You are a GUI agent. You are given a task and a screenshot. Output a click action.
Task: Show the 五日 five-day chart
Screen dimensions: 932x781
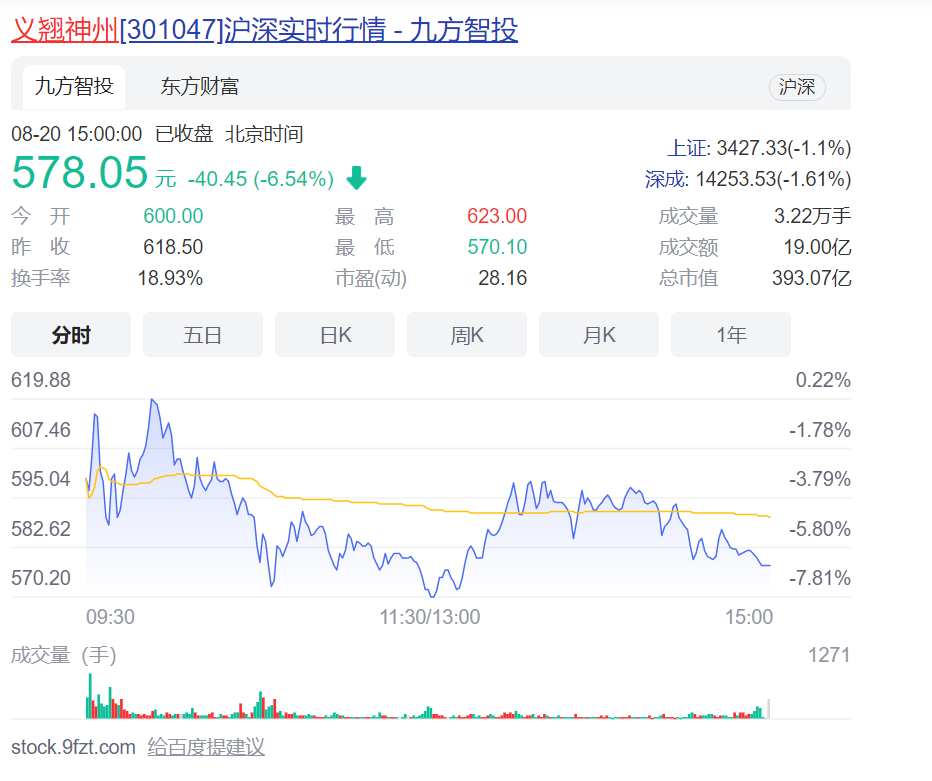[202, 335]
